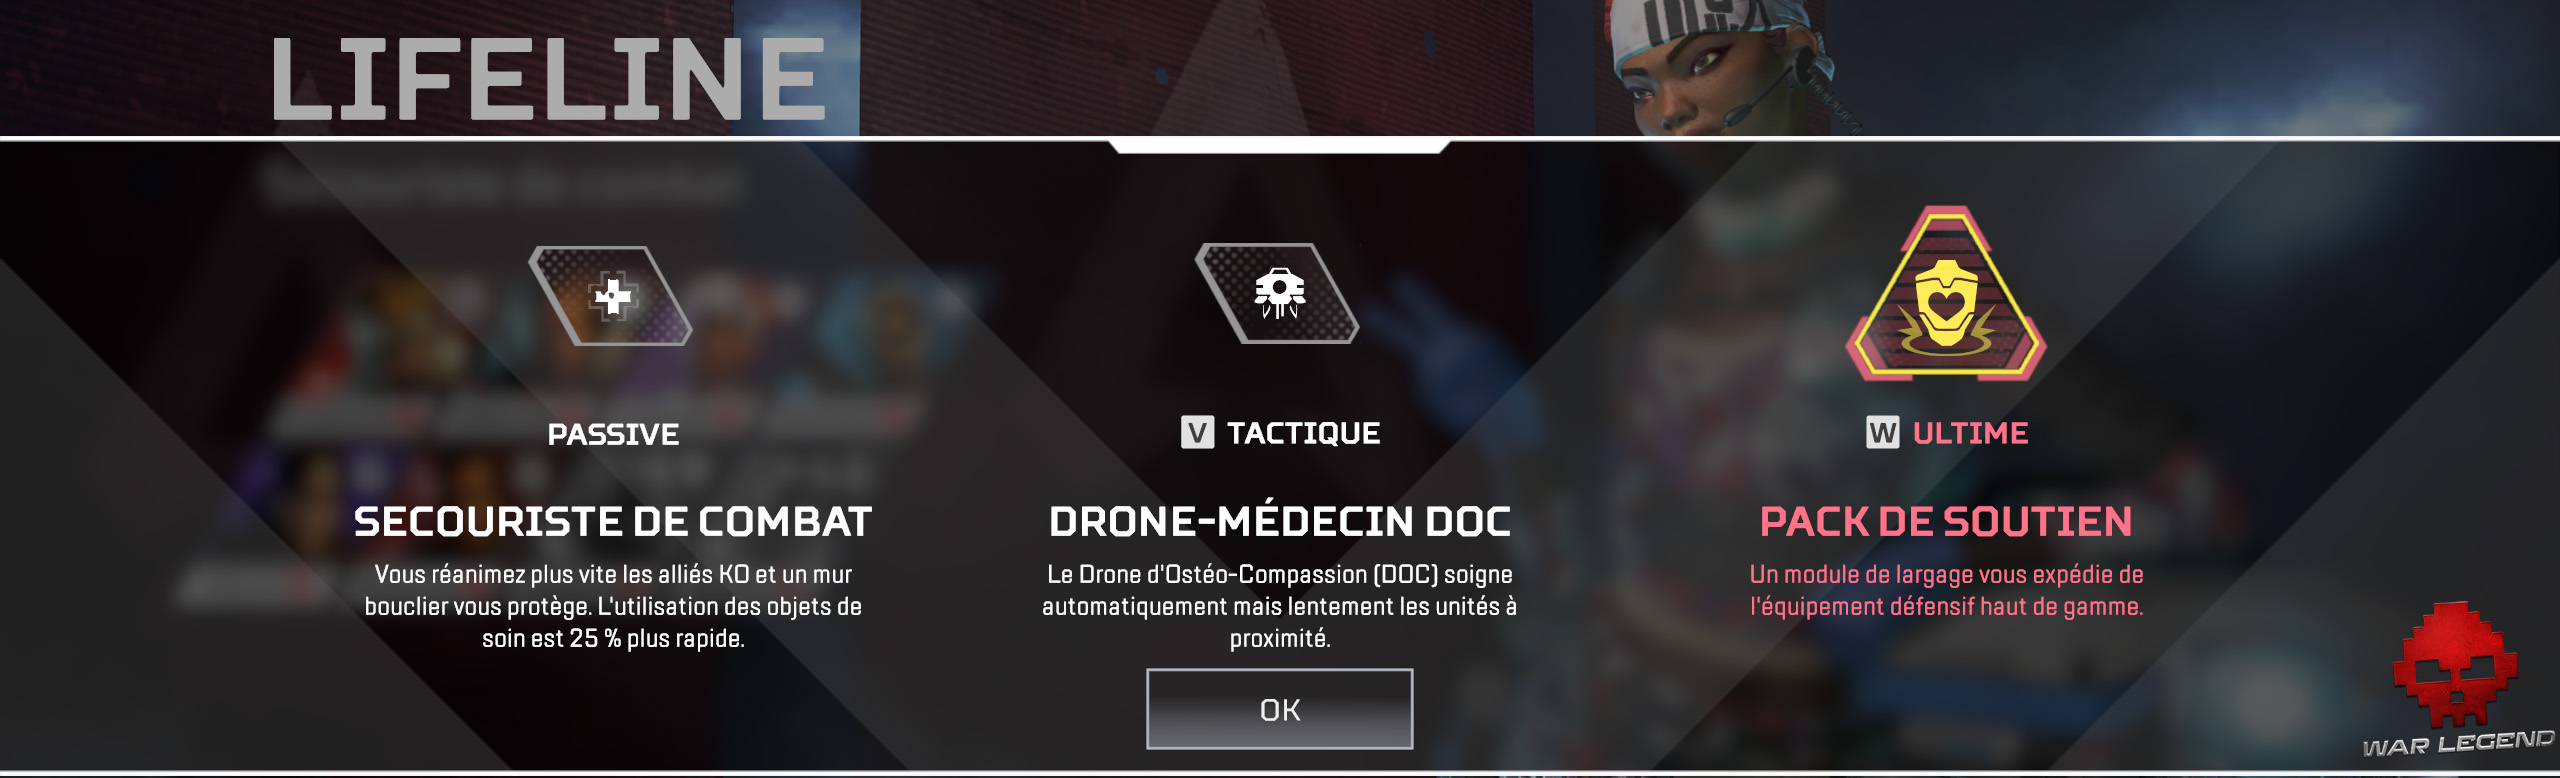The height and width of the screenshot is (778, 2560).
Task: Click the Drone d'Ostéo-Compassion description text
Action: tap(1280, 606)
